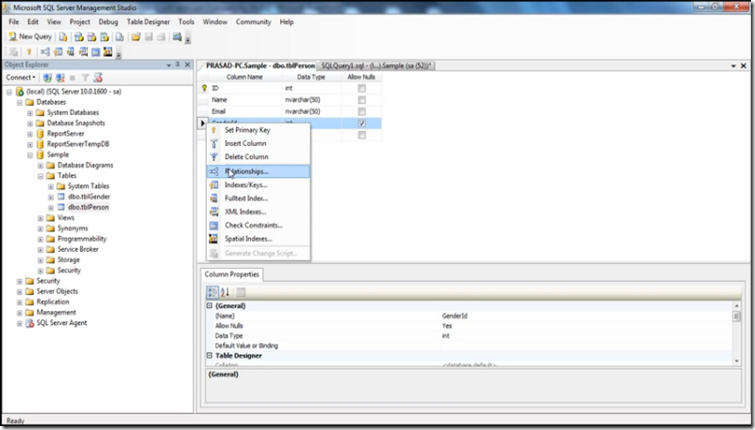Click the Analysis Services DMX Query icon
Screen dimensions: 755x430
click(x=91, y=37)
